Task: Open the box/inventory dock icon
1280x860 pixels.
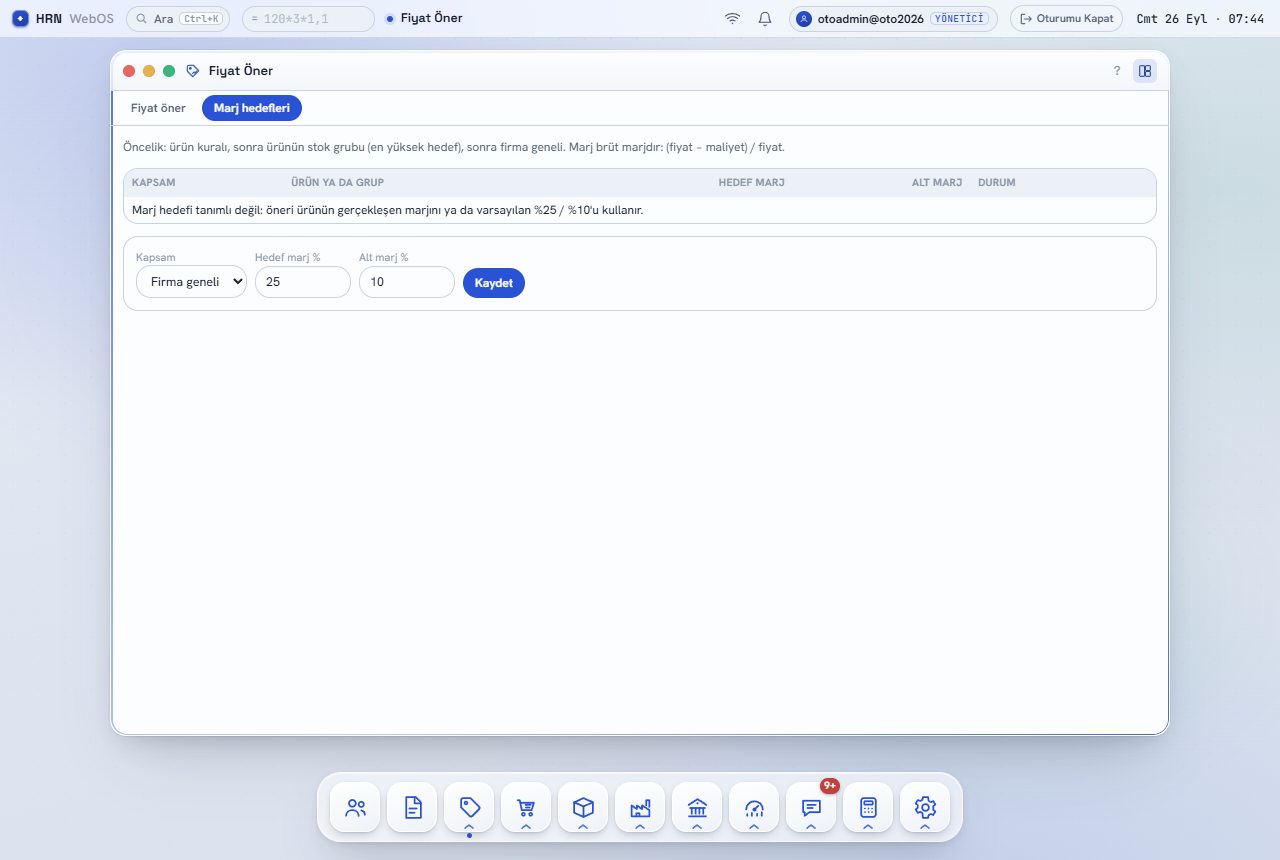Action: [x=583, y=807]
